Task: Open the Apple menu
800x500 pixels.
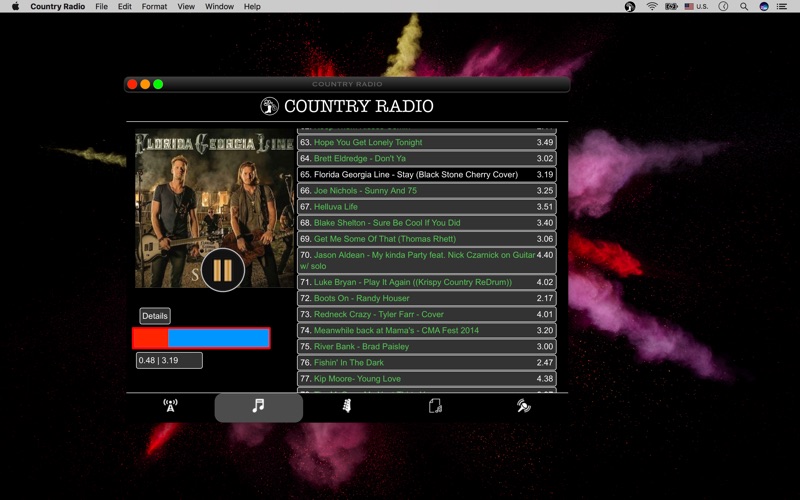Action: point(15,7)
